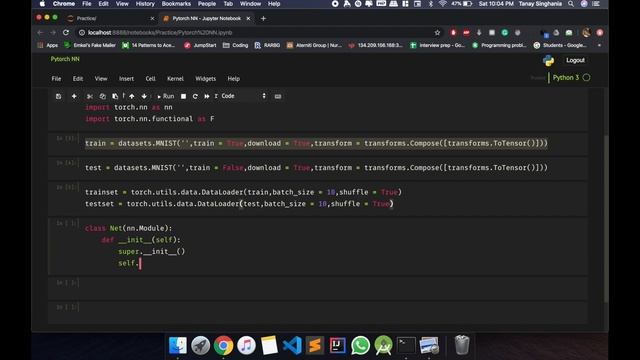
Task: Open the Chrome Bookmarks menu
Action: coord(176,4)
